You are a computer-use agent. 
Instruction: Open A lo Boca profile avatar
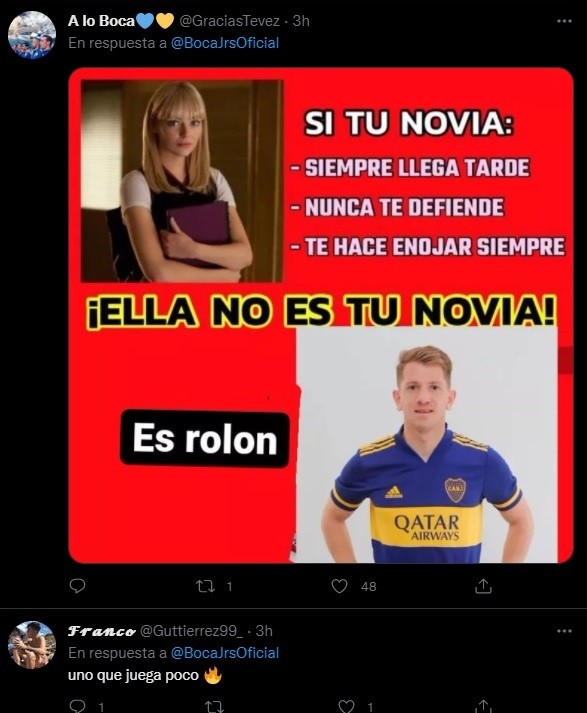32,35
